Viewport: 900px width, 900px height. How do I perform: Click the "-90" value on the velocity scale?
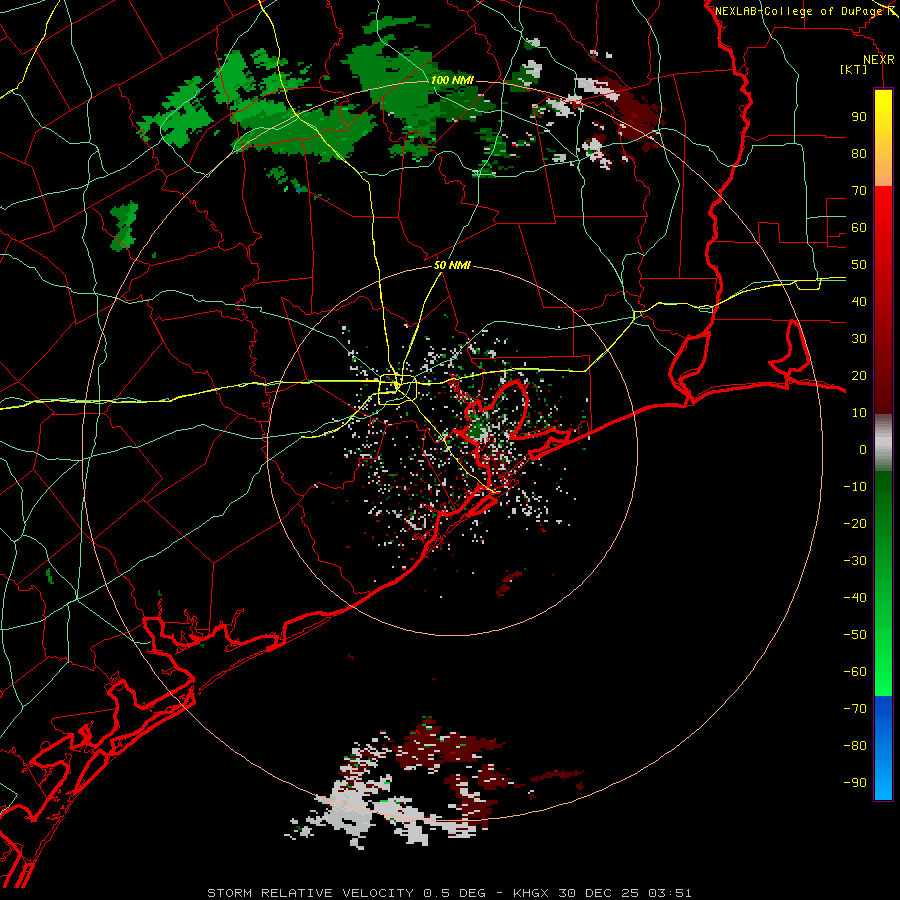(855, 783)
